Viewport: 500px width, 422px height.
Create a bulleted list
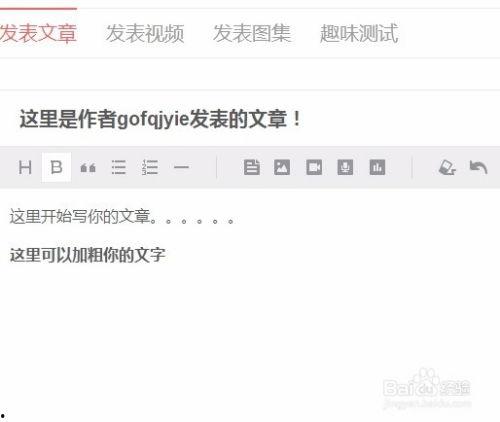(x=118, y=167)
